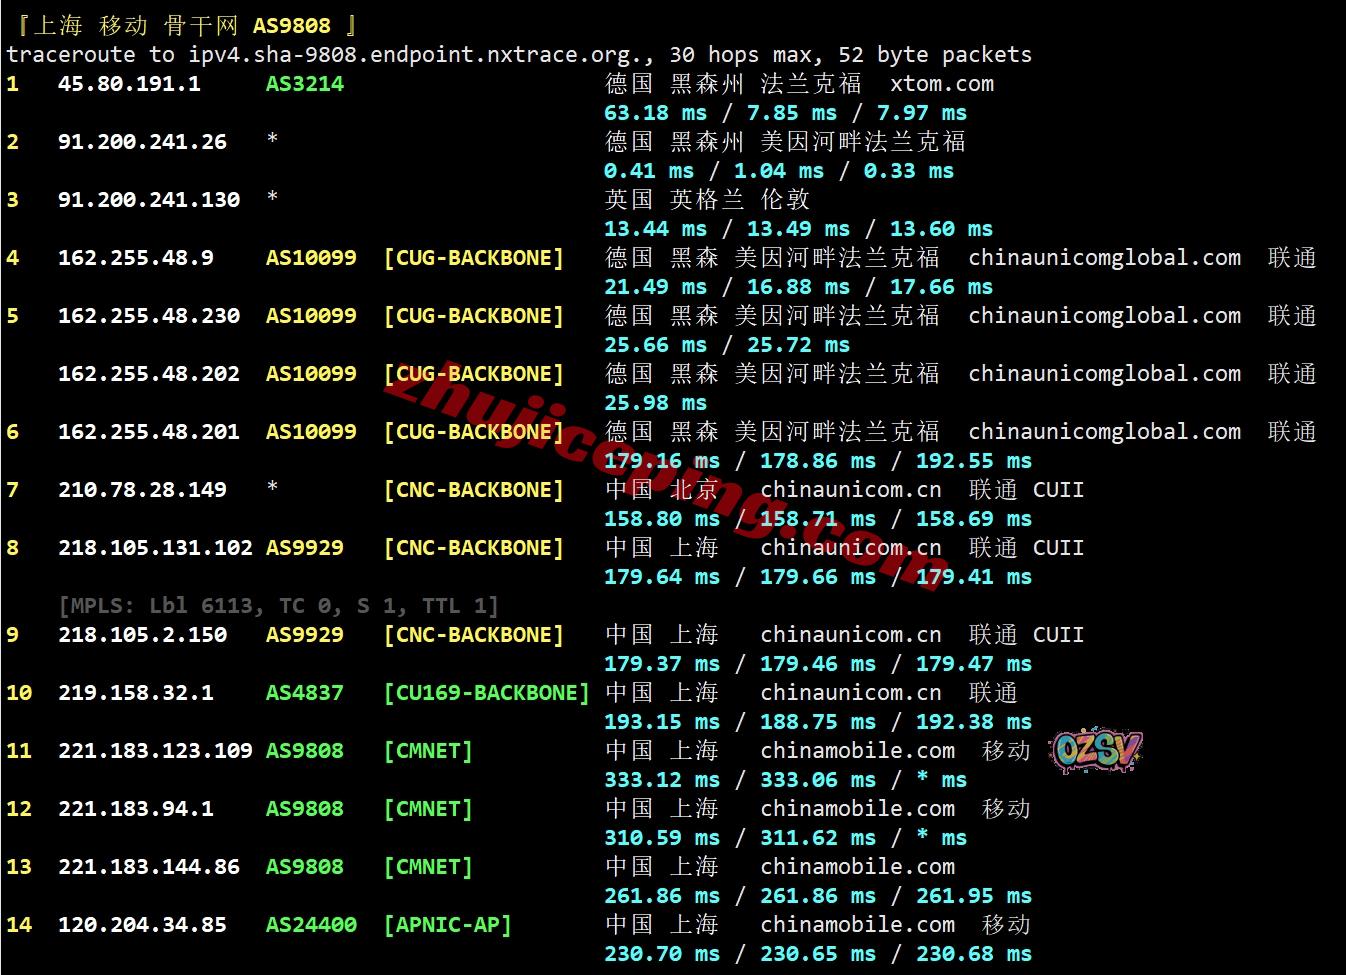1346x975 pixels.
Task: Open the xtom.com domain on hop 1
Action: (x=942, y=84)
